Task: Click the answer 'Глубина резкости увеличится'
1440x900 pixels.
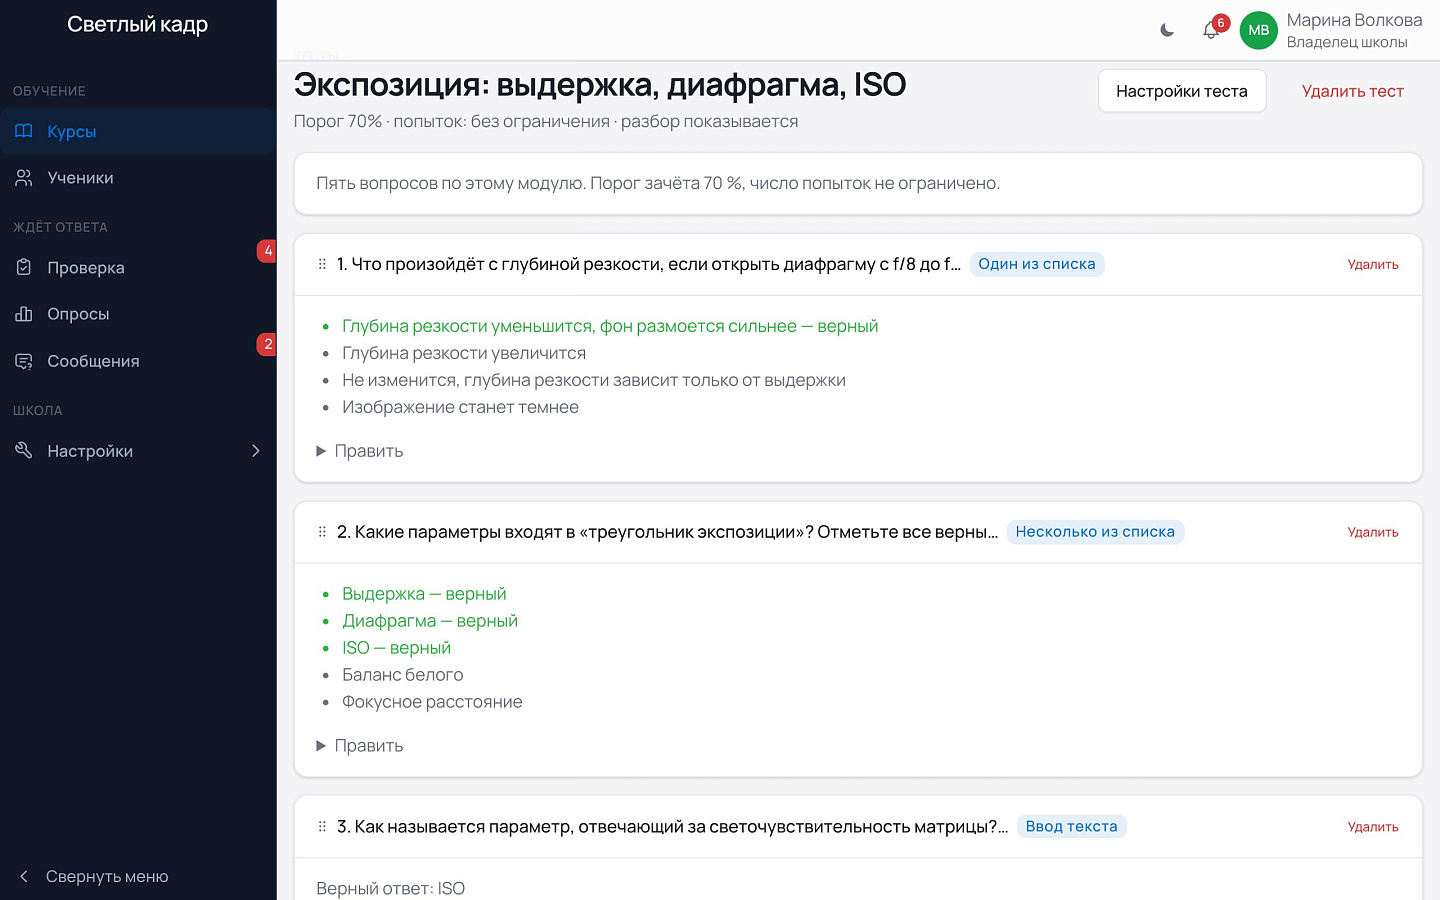Action: pos(464,353)
